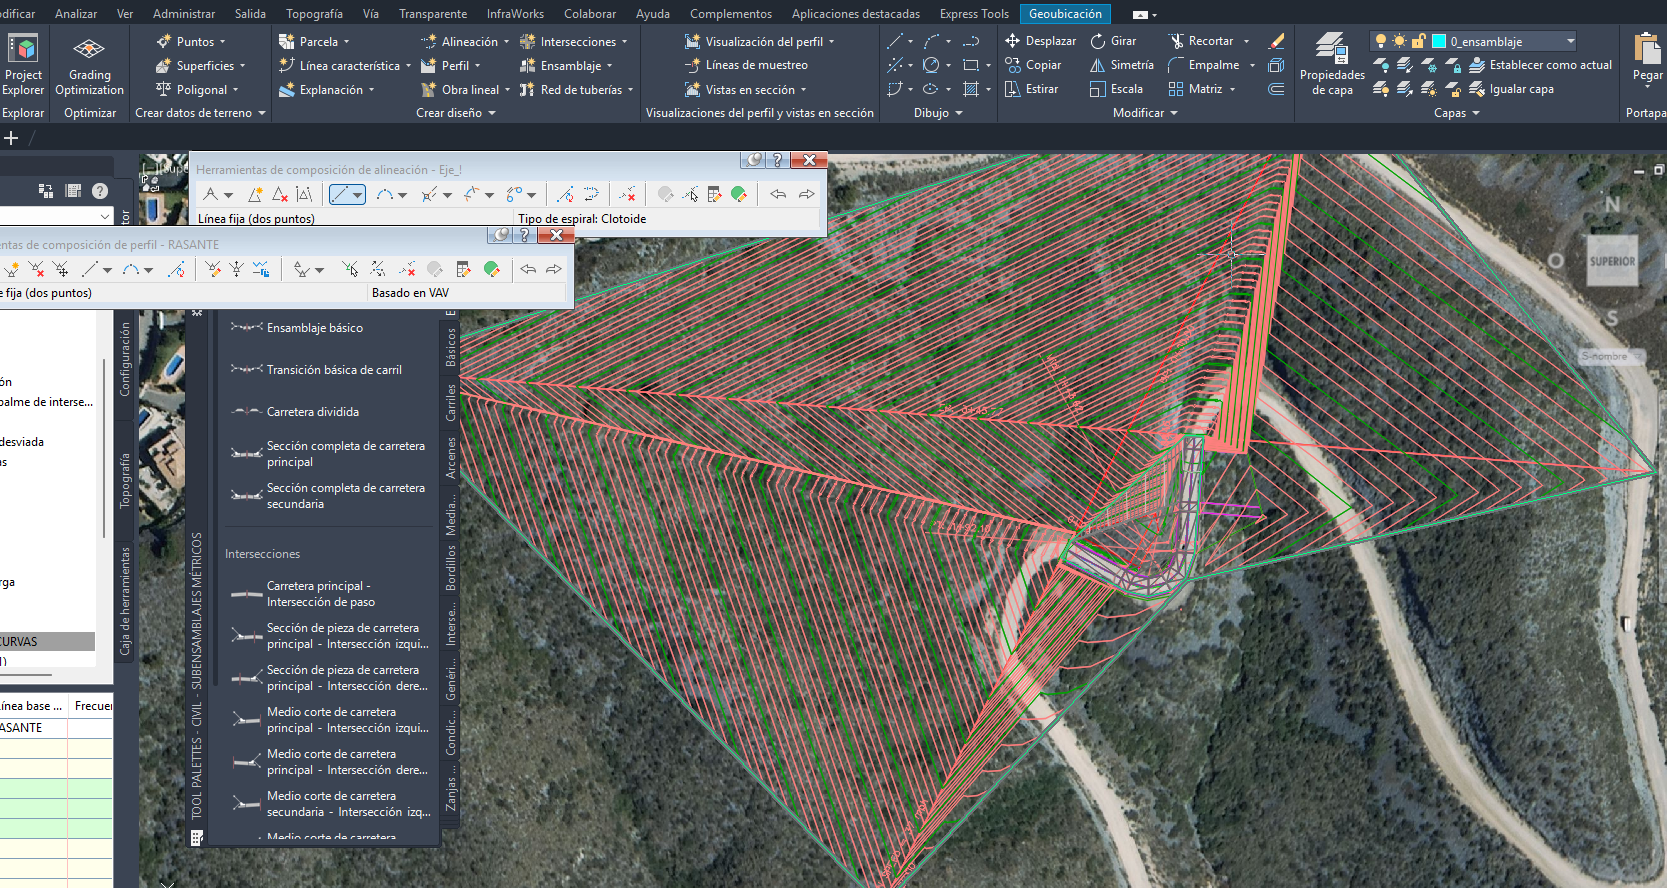Click the cyan layer color swatch

click(x=1439, y=41)
